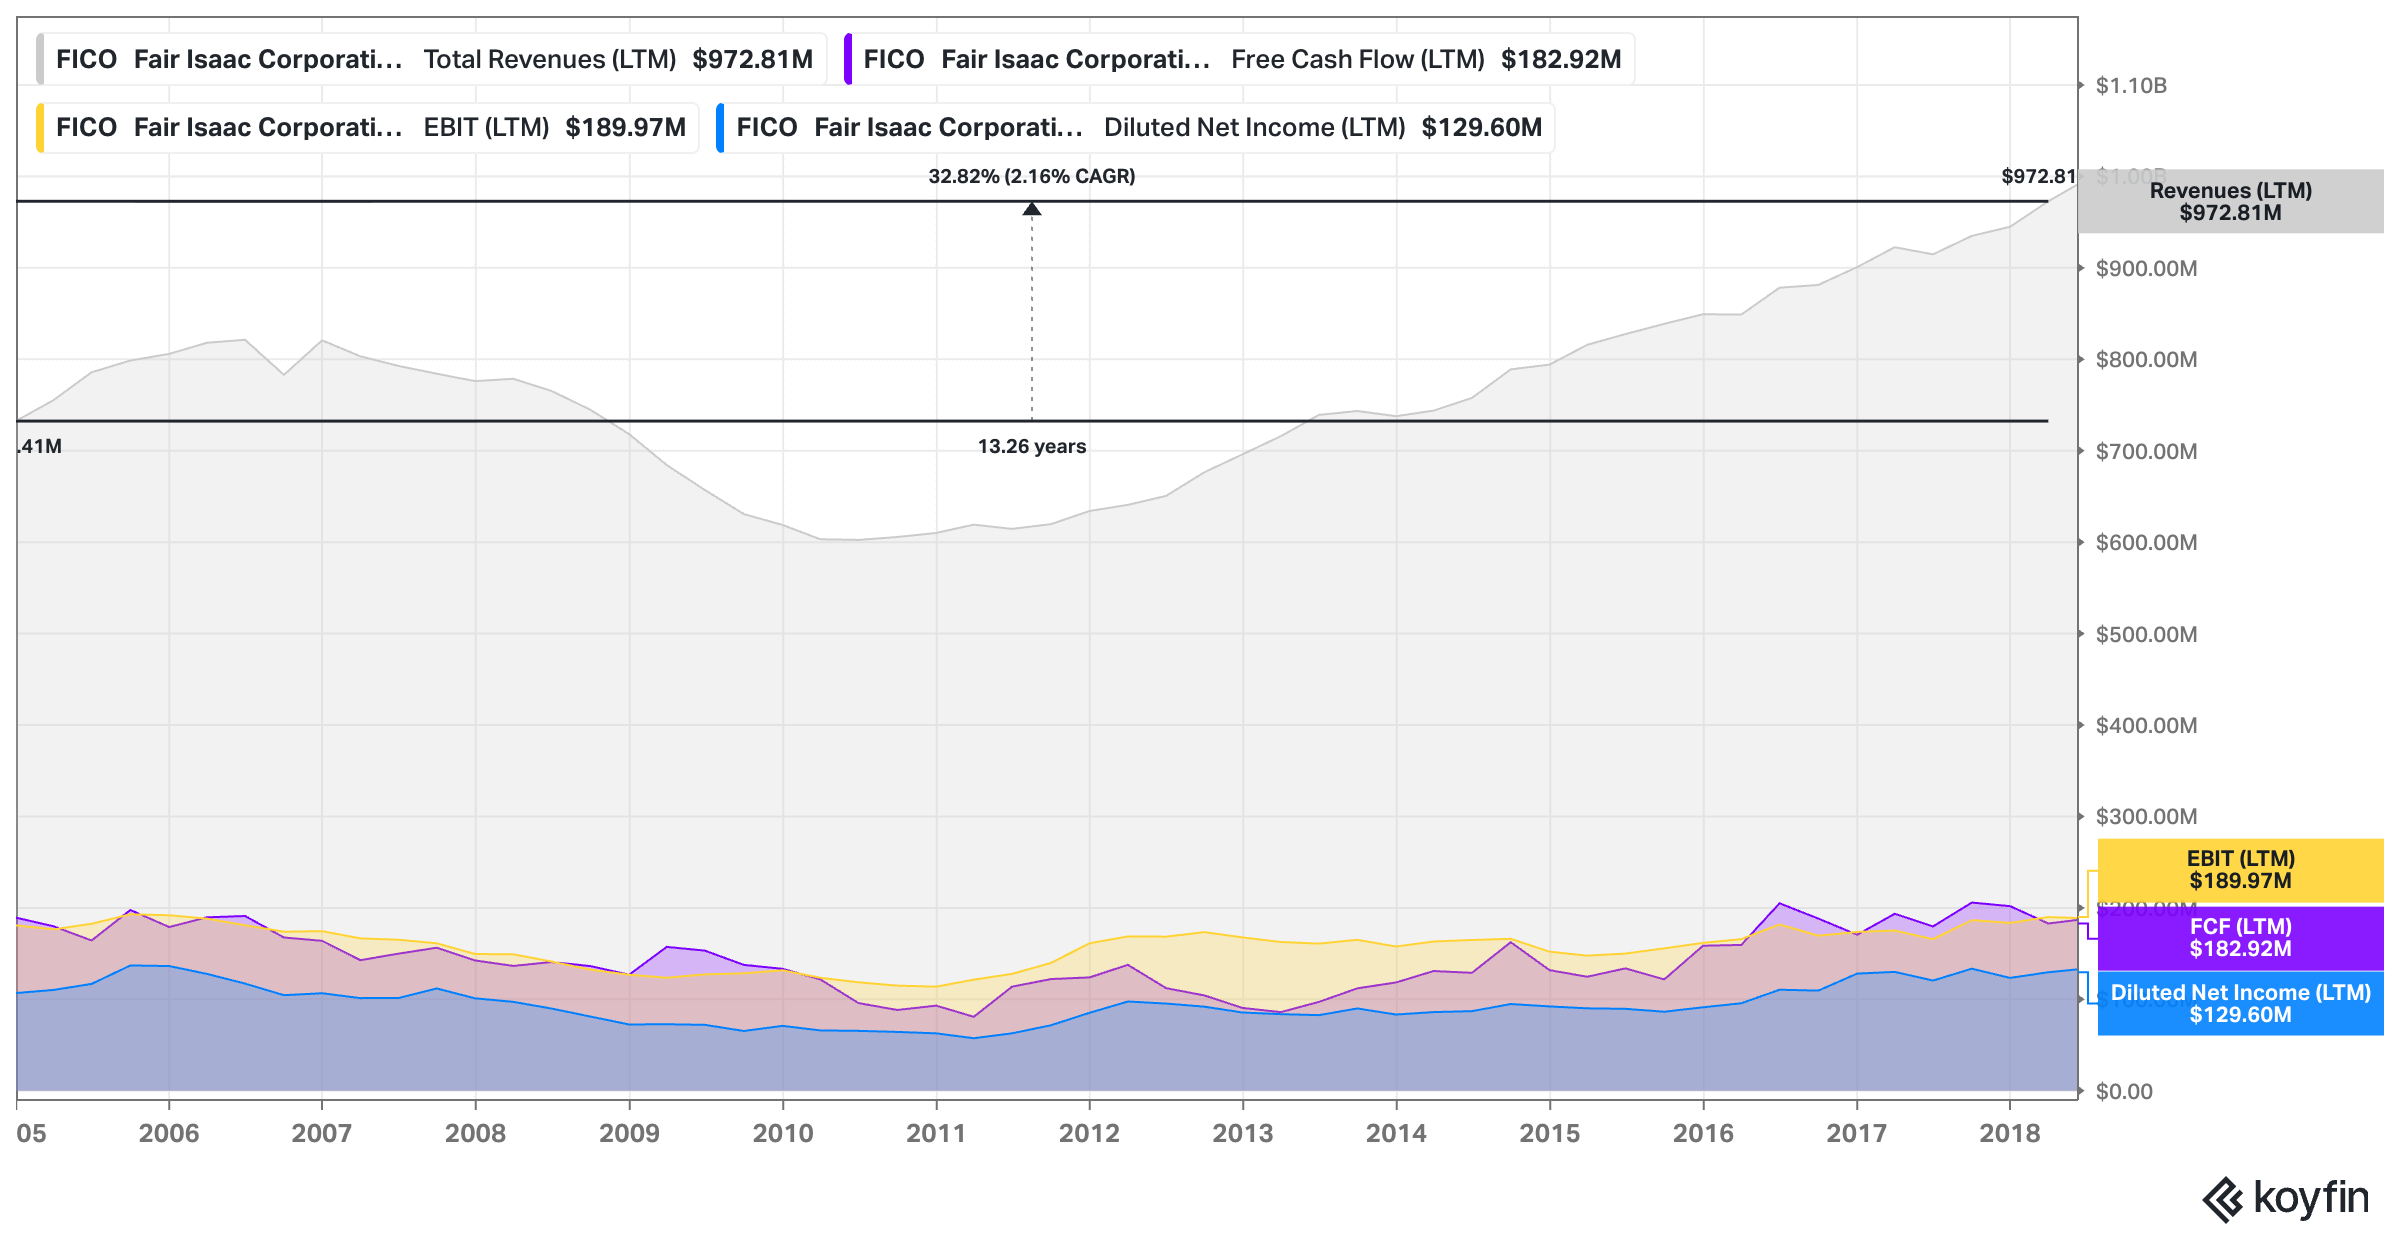Image resolution: width=2400 pixels, height=1240 pixels.
Task: Click the $800.00M y-axis label
Action: point(2146,359)
